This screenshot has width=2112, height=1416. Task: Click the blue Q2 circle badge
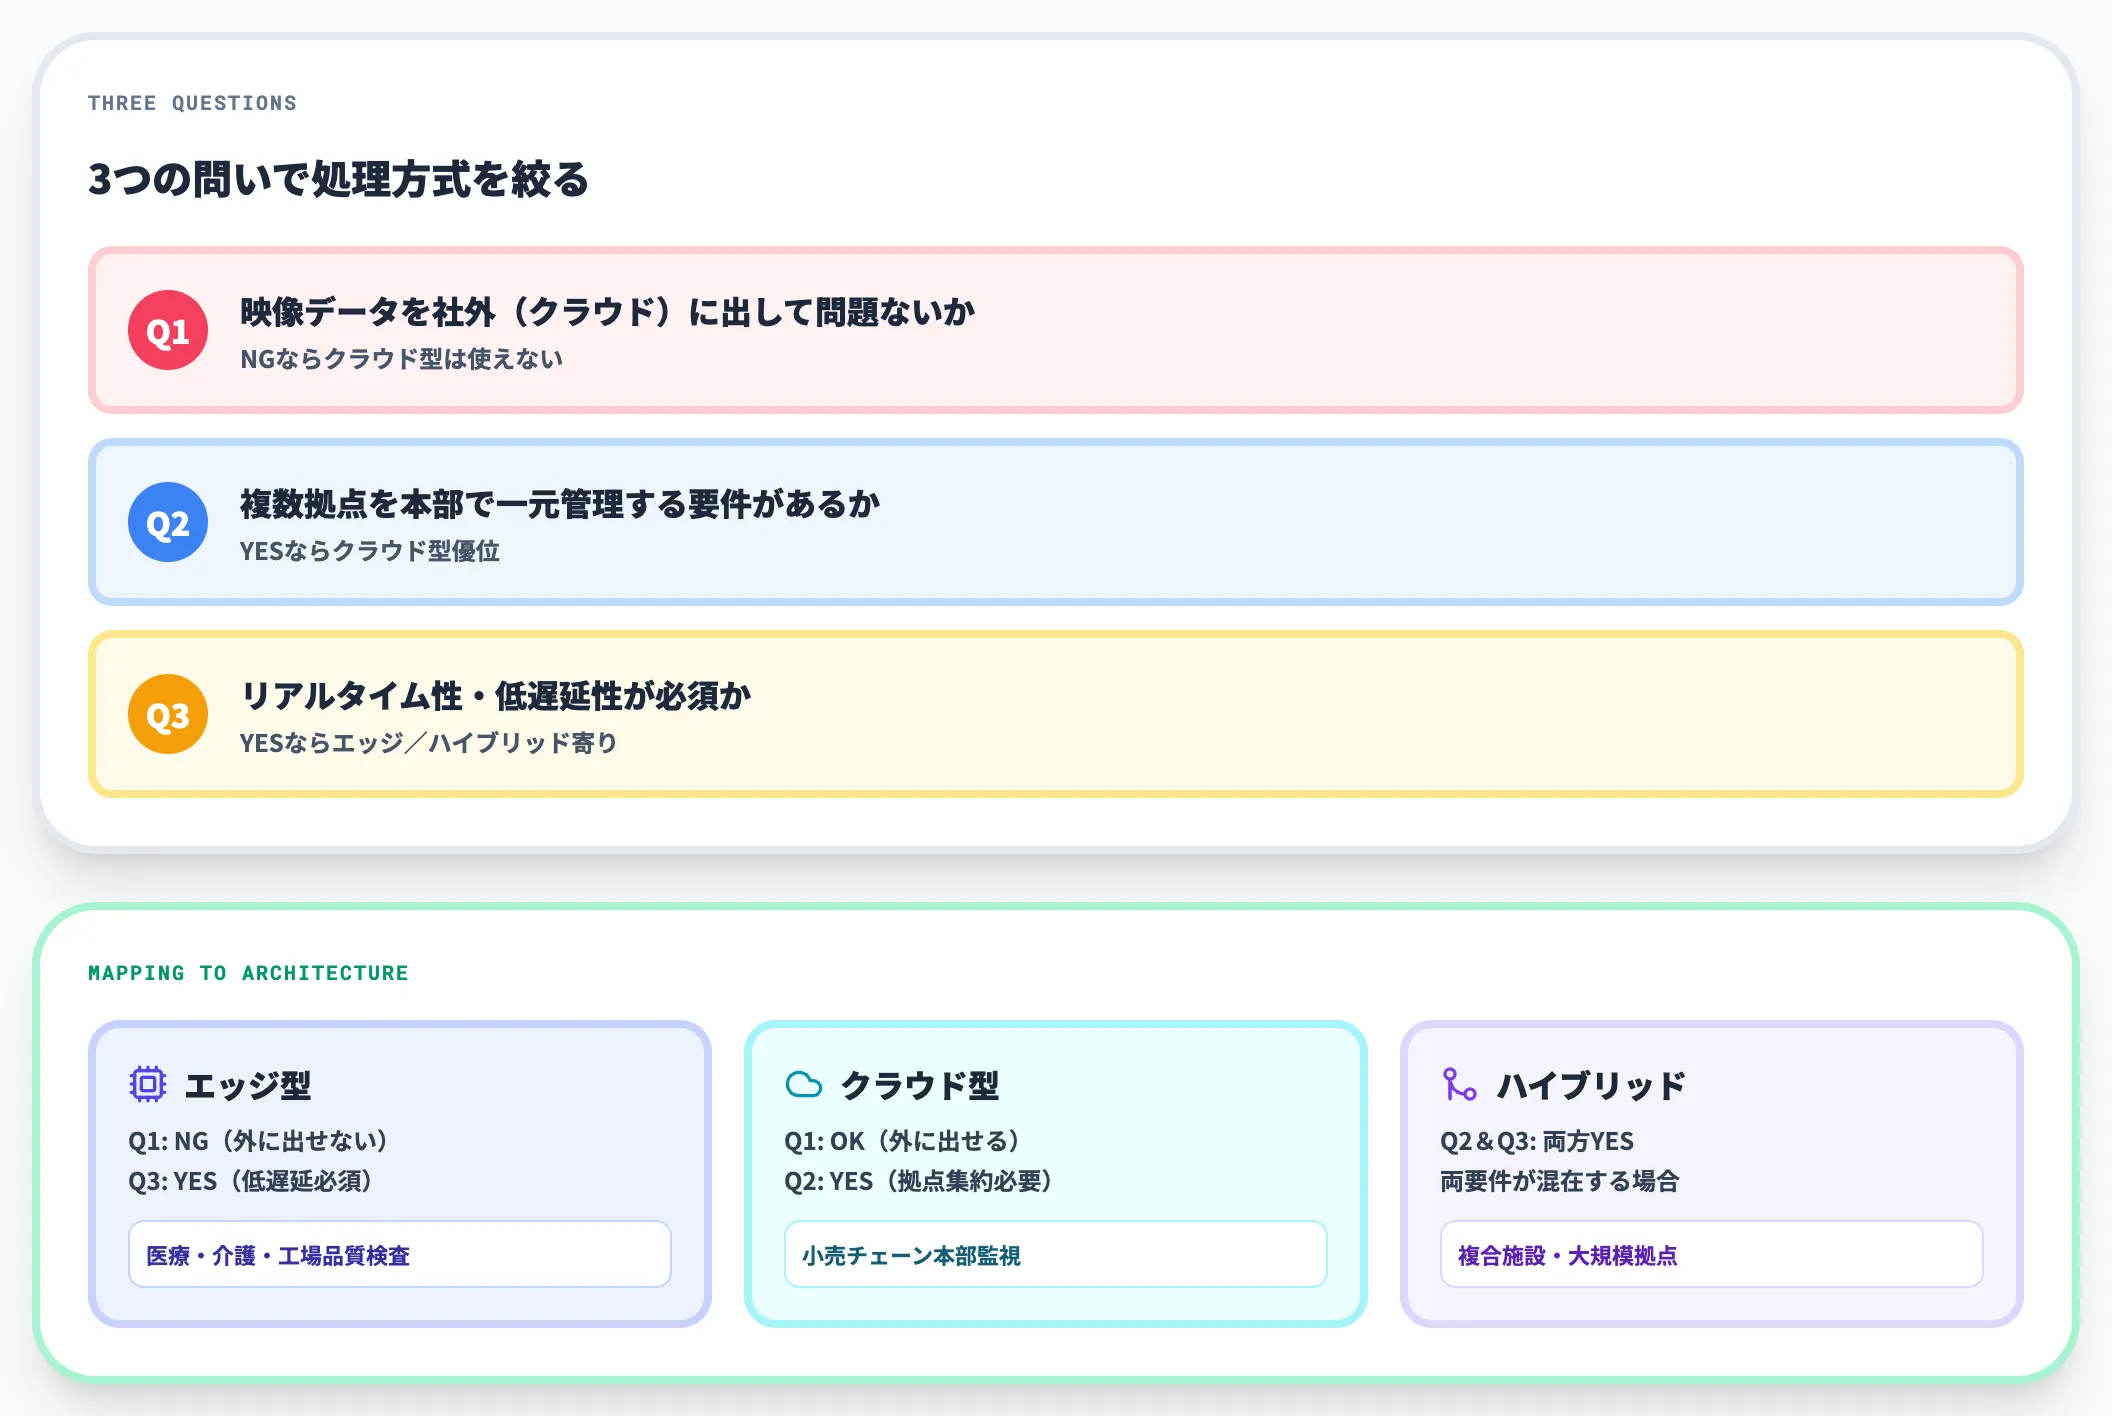click(x=168, y=522)
